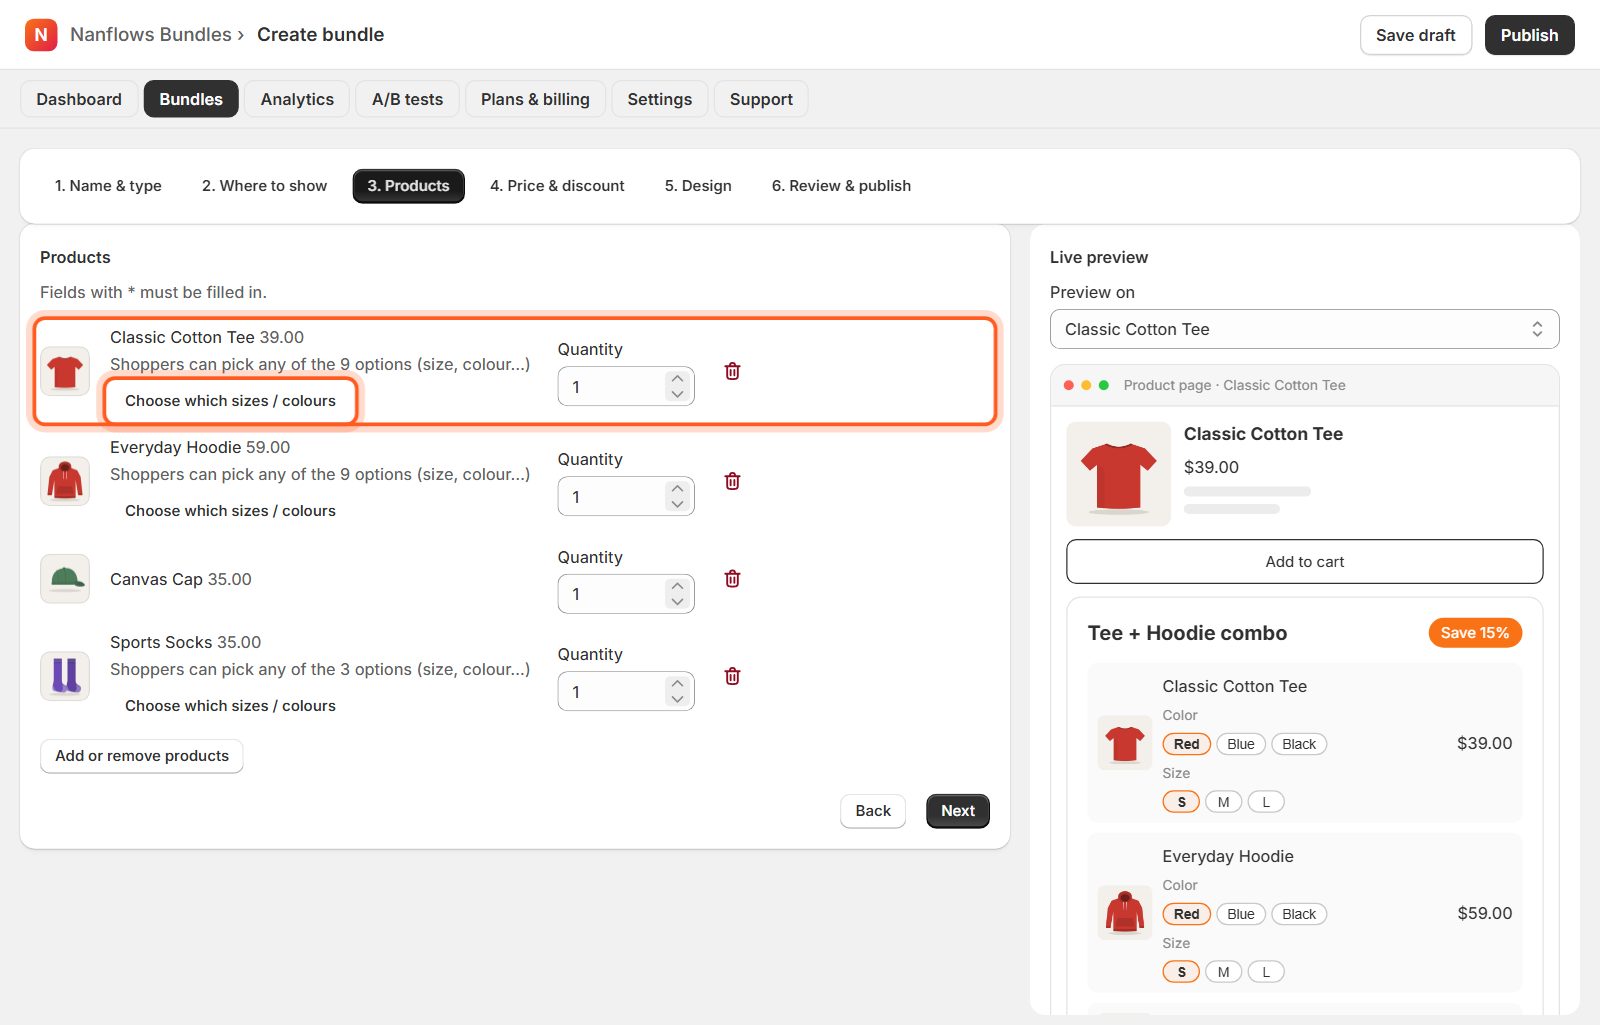Choose size S for Everyday Hoodie

(1181, 972)
